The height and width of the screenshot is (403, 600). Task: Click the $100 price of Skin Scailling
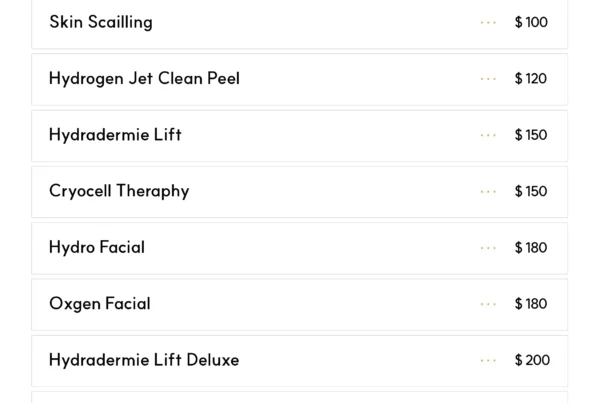(531, 22)
